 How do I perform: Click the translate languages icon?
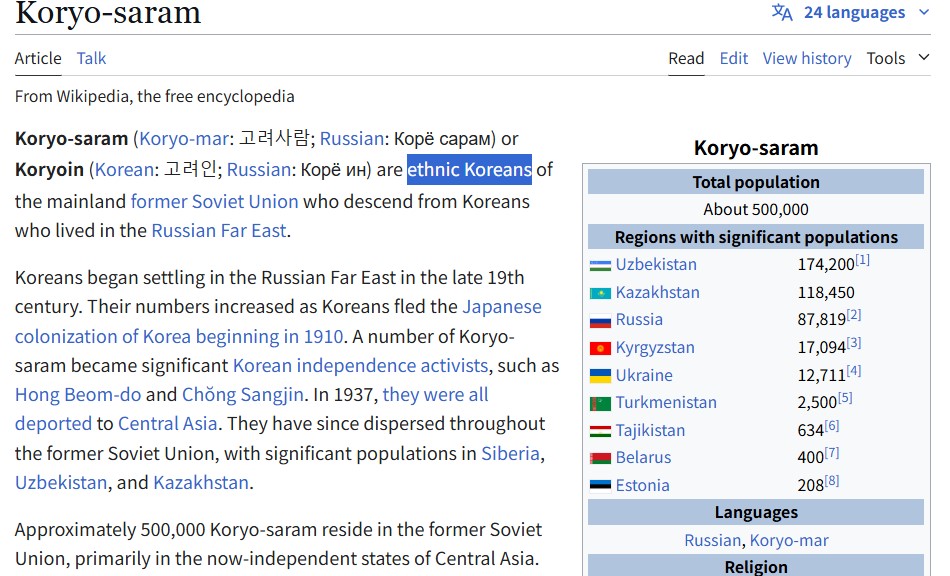(782, 12)
